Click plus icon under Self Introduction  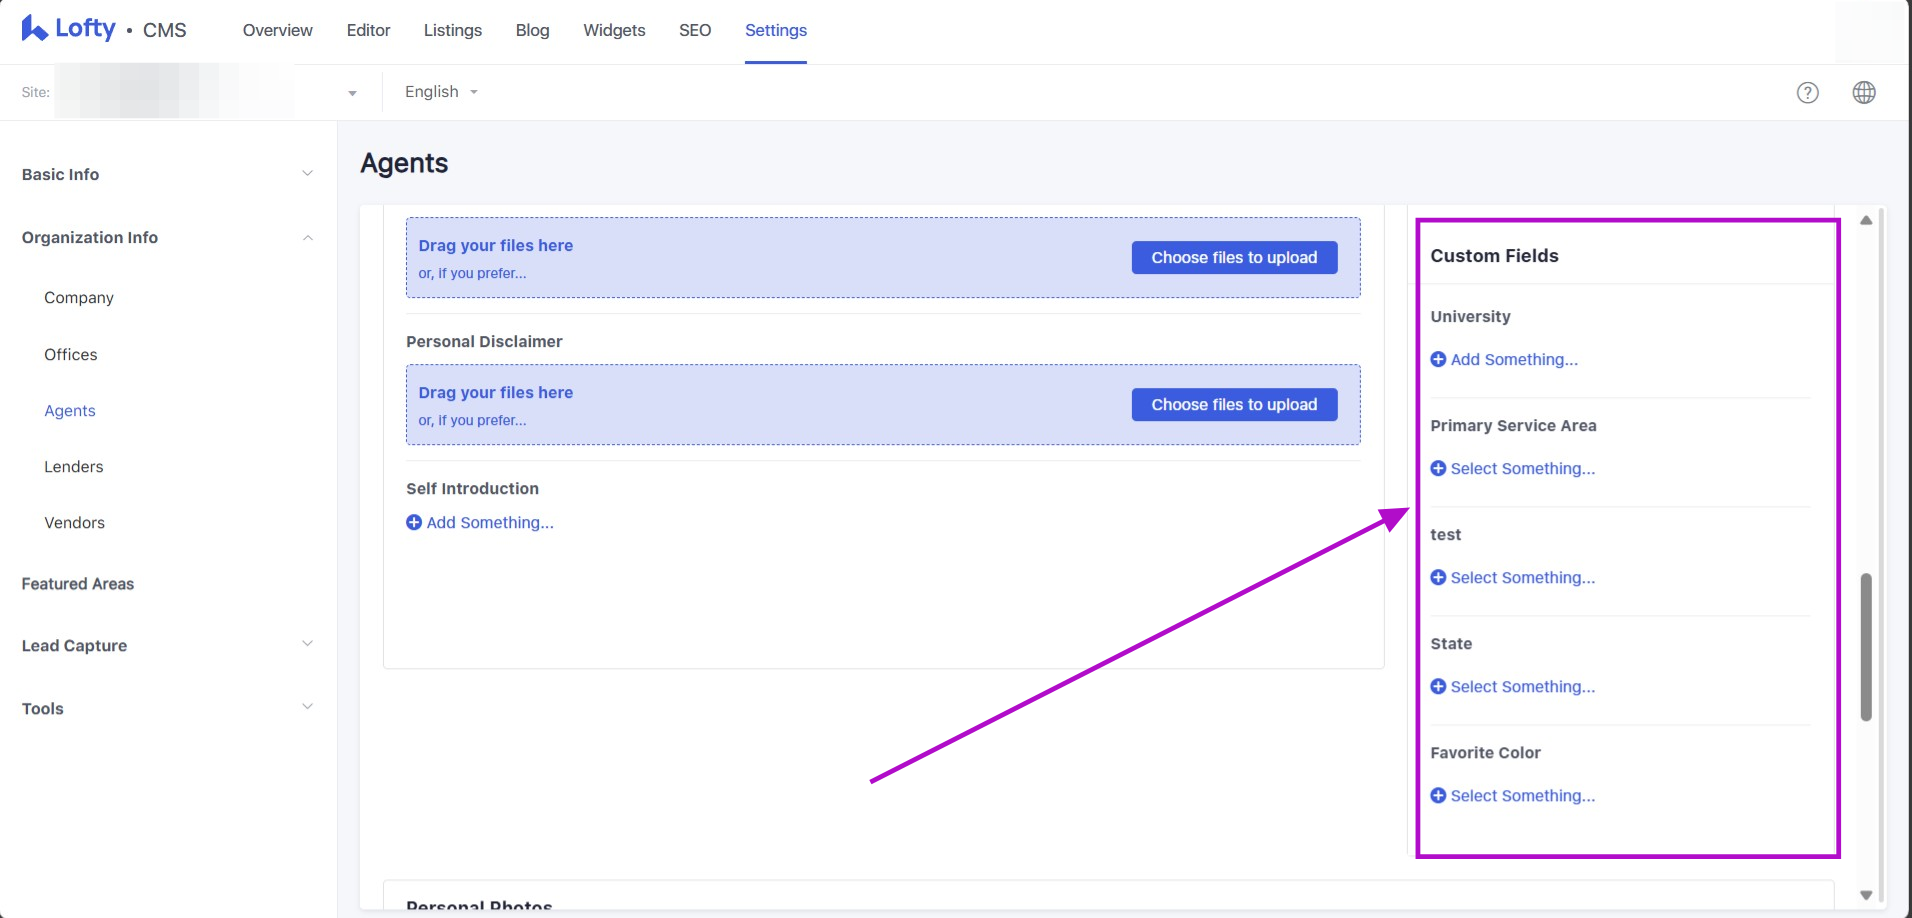(x=414, y=523)
